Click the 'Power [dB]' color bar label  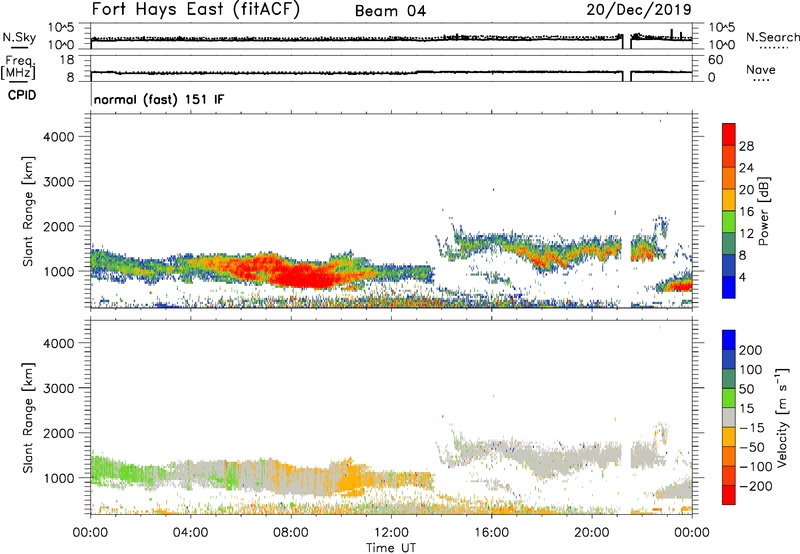(763, 211)
